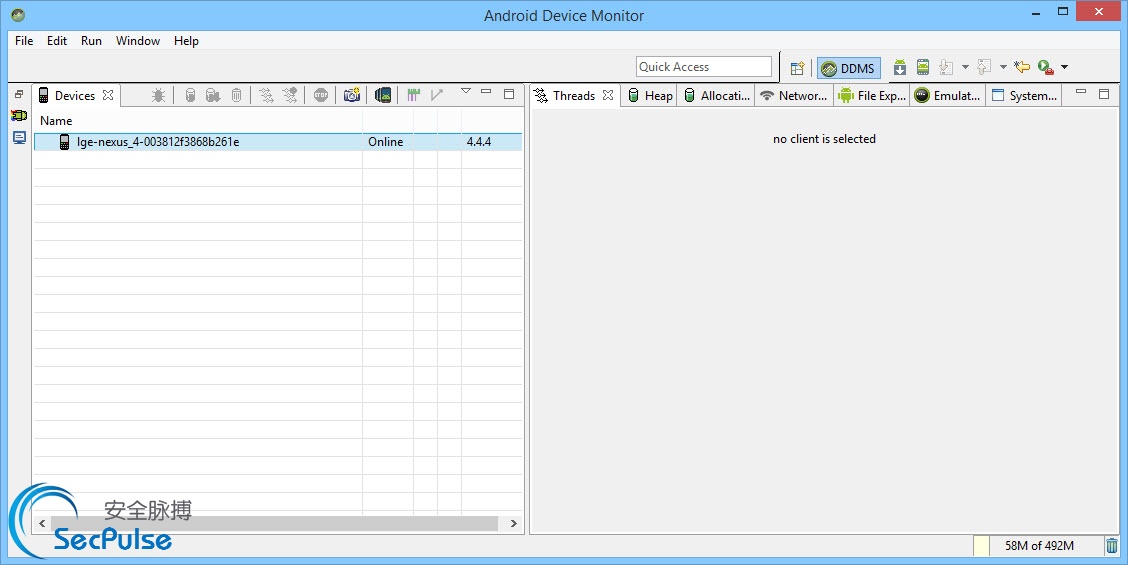Click the Open Perspective icon
This screenshot has height=565, width=1128.
(x=797, y=68)
